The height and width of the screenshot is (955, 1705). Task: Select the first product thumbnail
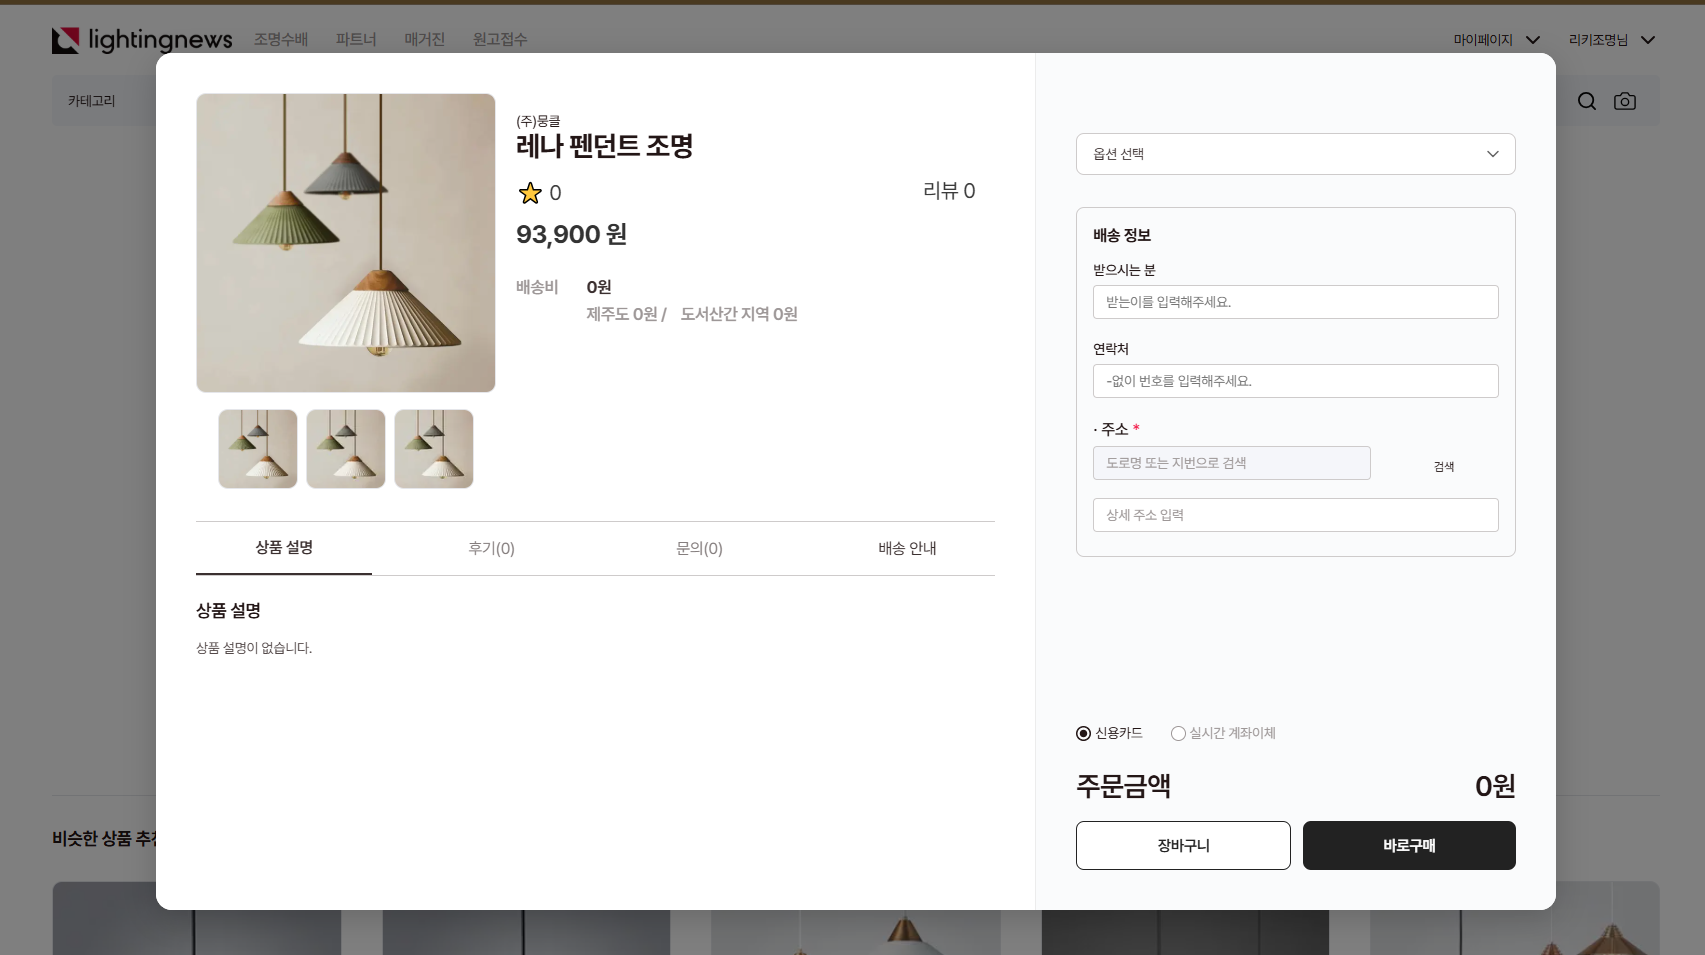tap(258, 449)
